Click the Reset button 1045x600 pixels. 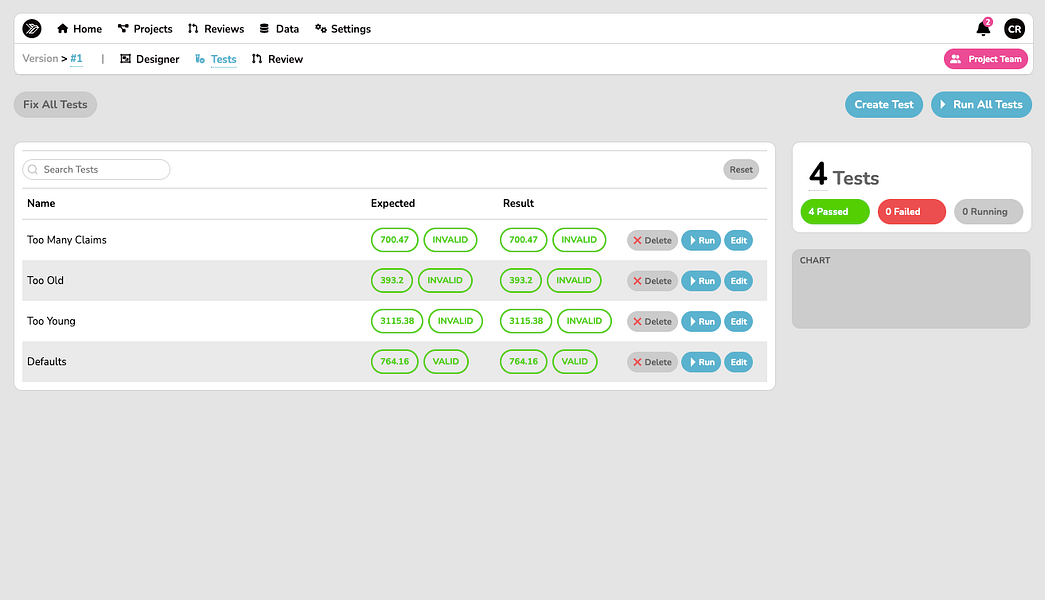(741, 169)
